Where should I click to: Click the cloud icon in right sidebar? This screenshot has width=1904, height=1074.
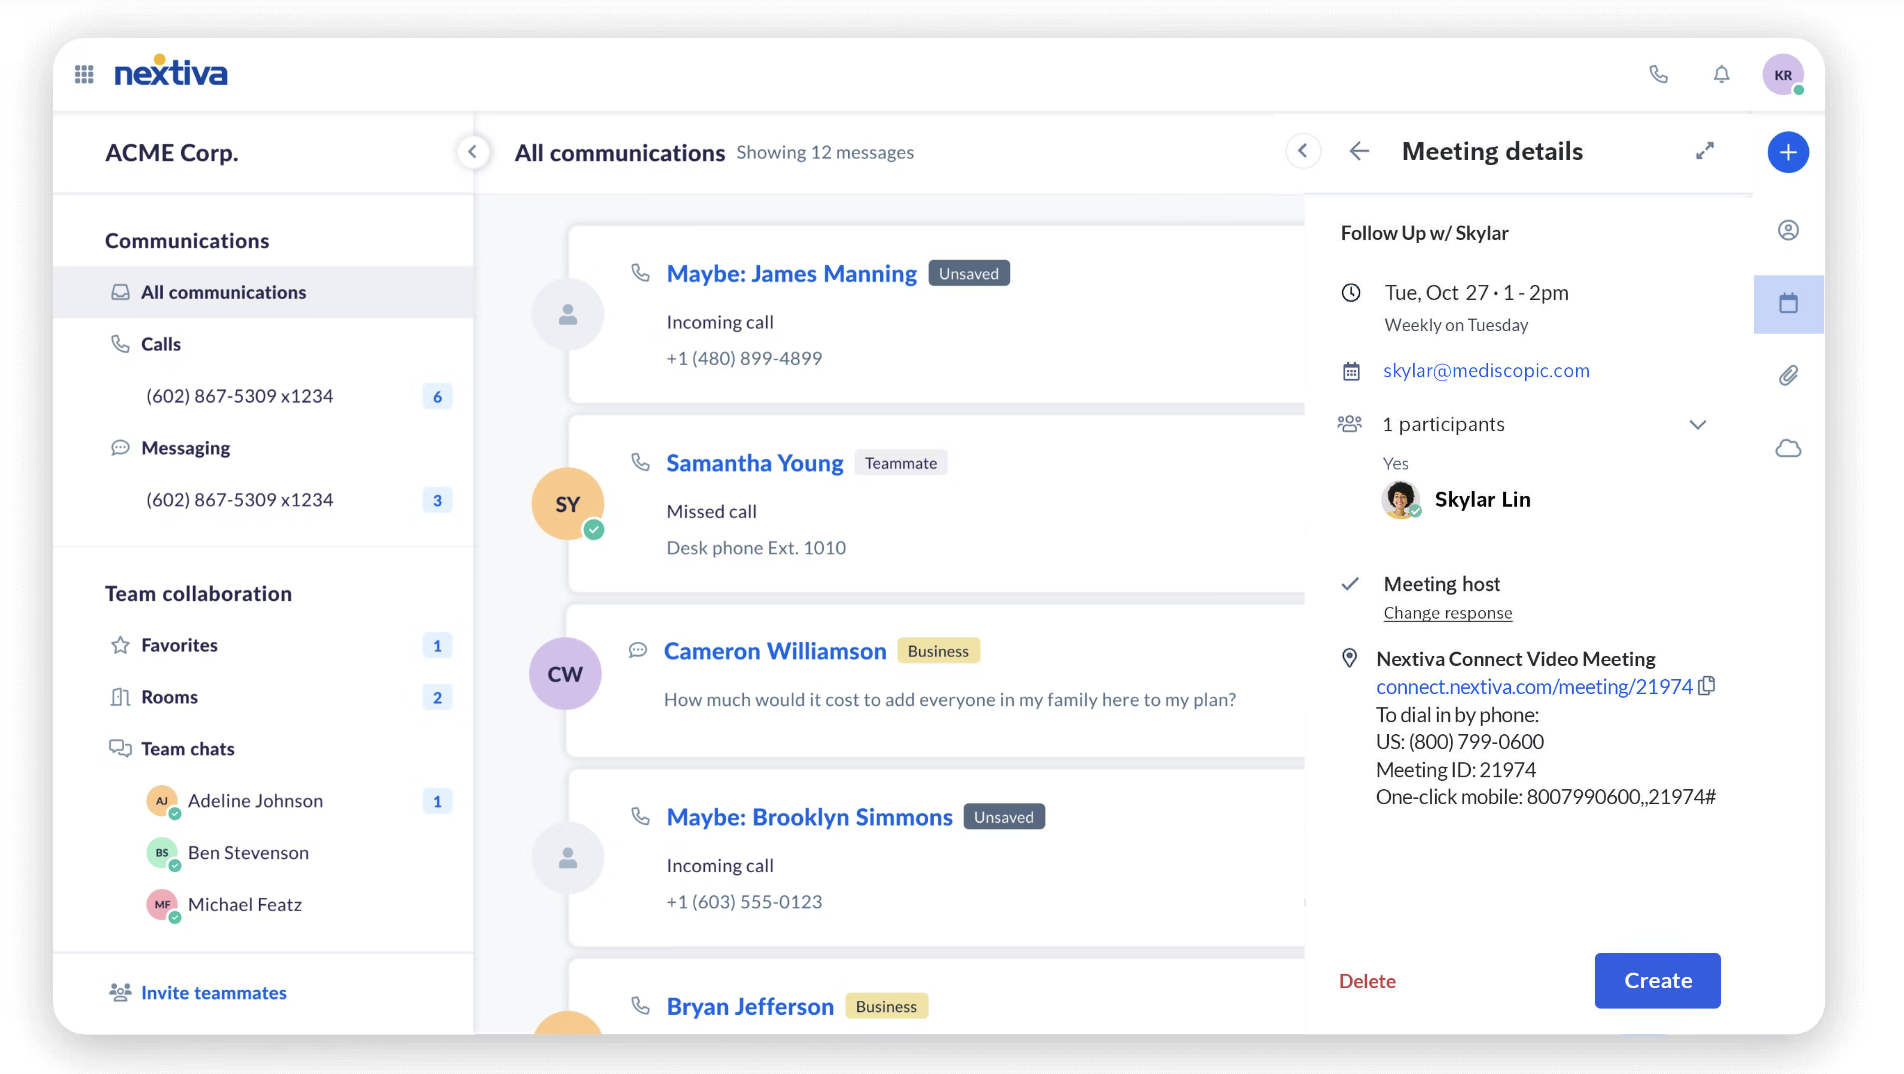pos(1788,449)
